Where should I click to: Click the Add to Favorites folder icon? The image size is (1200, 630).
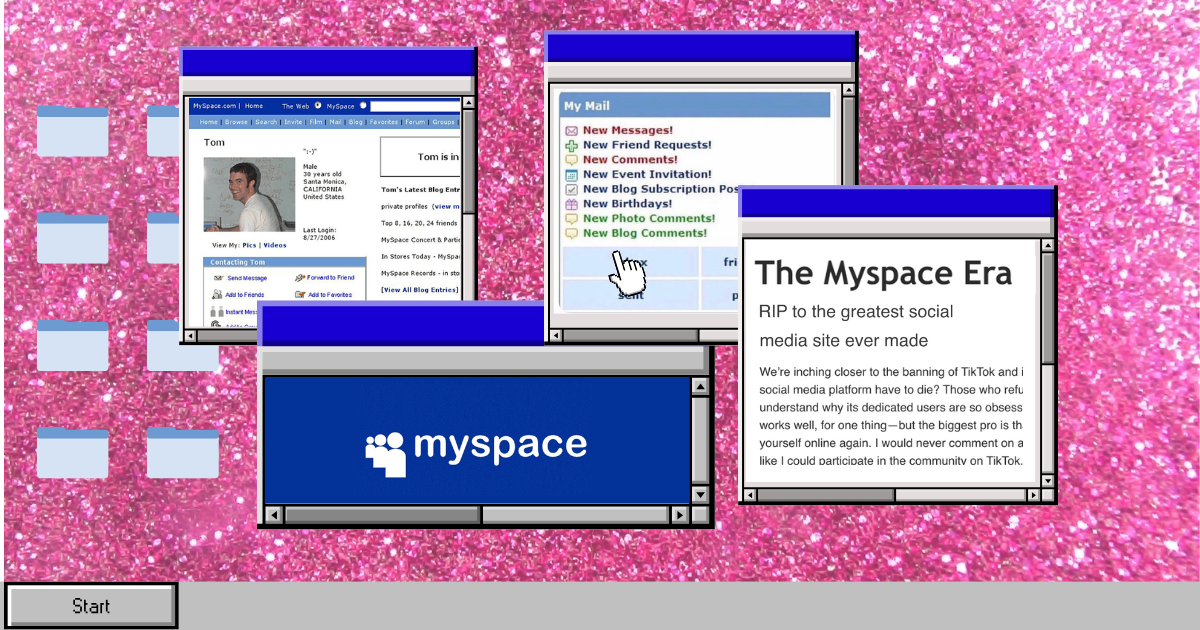[300, 294]
